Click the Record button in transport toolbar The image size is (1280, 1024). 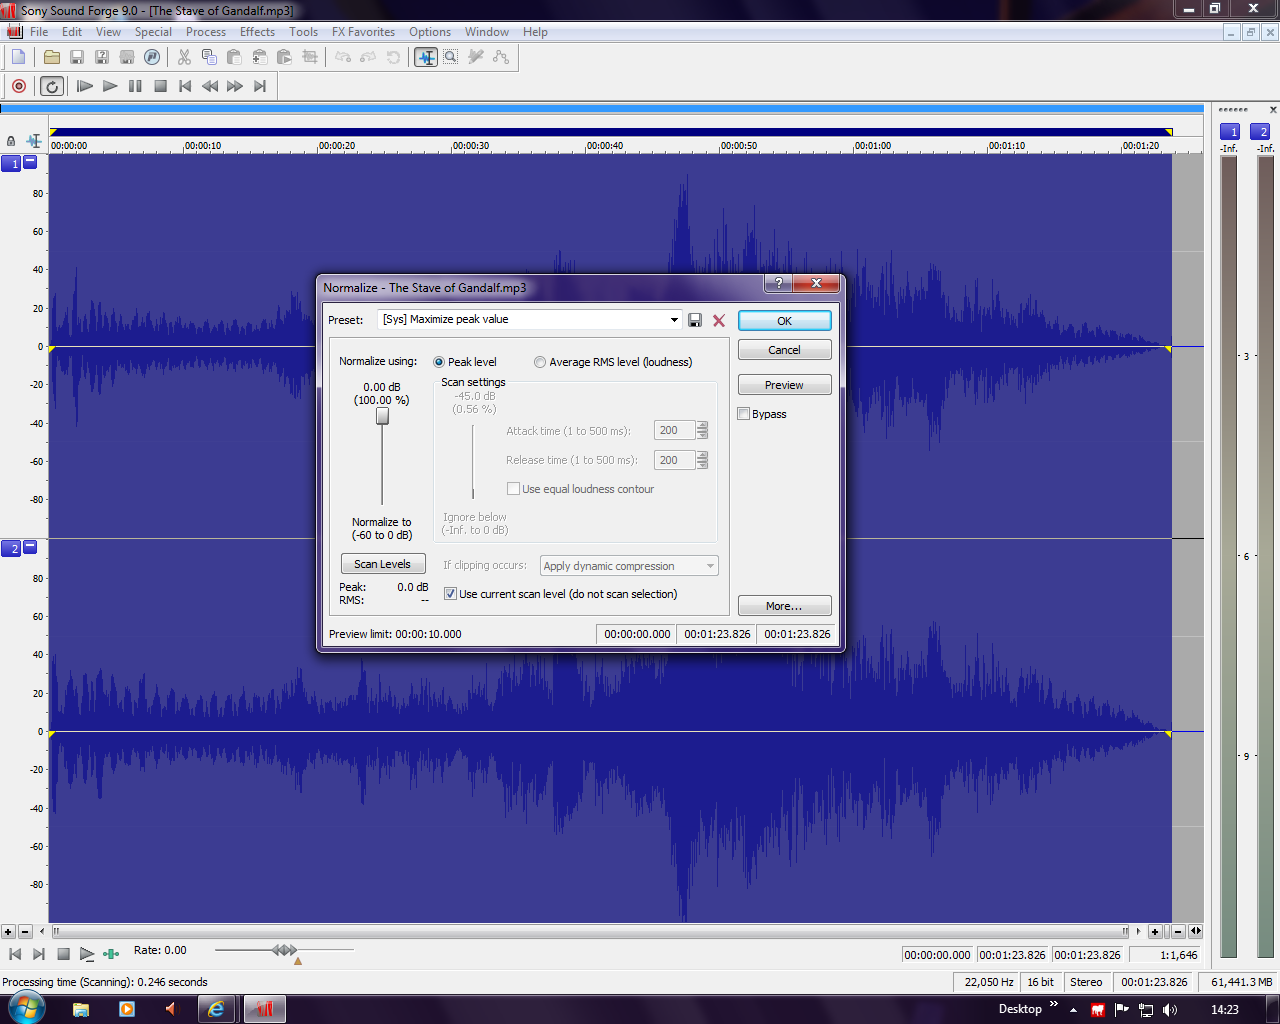[19, 86]
